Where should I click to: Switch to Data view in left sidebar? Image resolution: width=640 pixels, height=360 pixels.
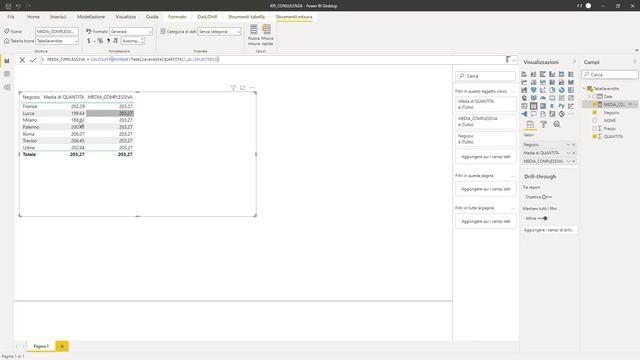coord(7,74)
